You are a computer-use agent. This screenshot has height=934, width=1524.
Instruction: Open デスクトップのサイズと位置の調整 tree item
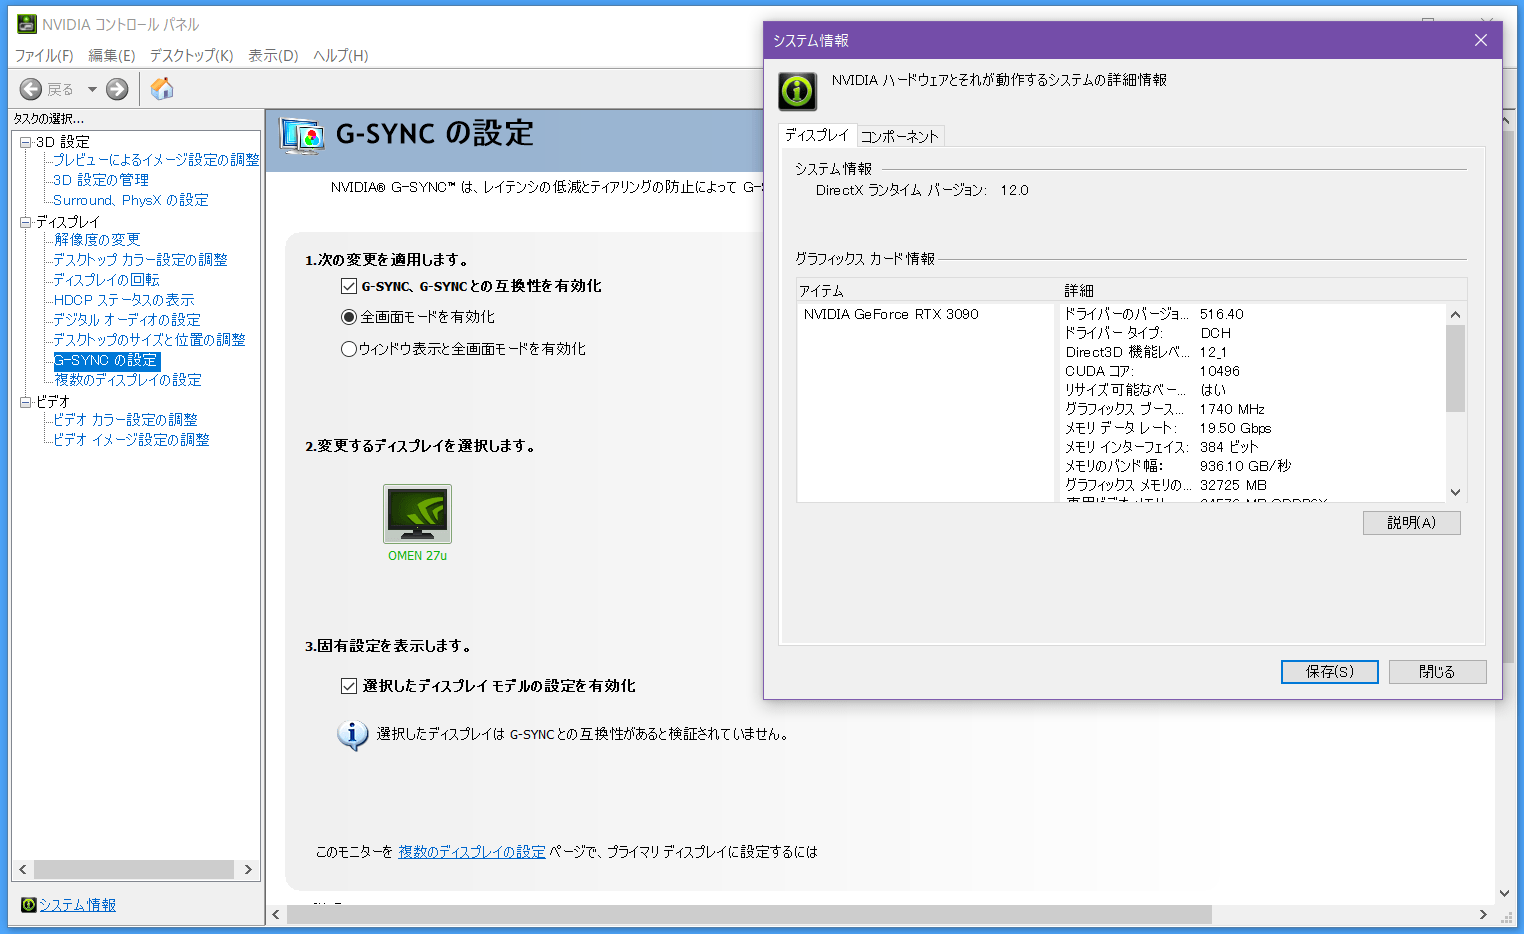[x=149, y=340]
